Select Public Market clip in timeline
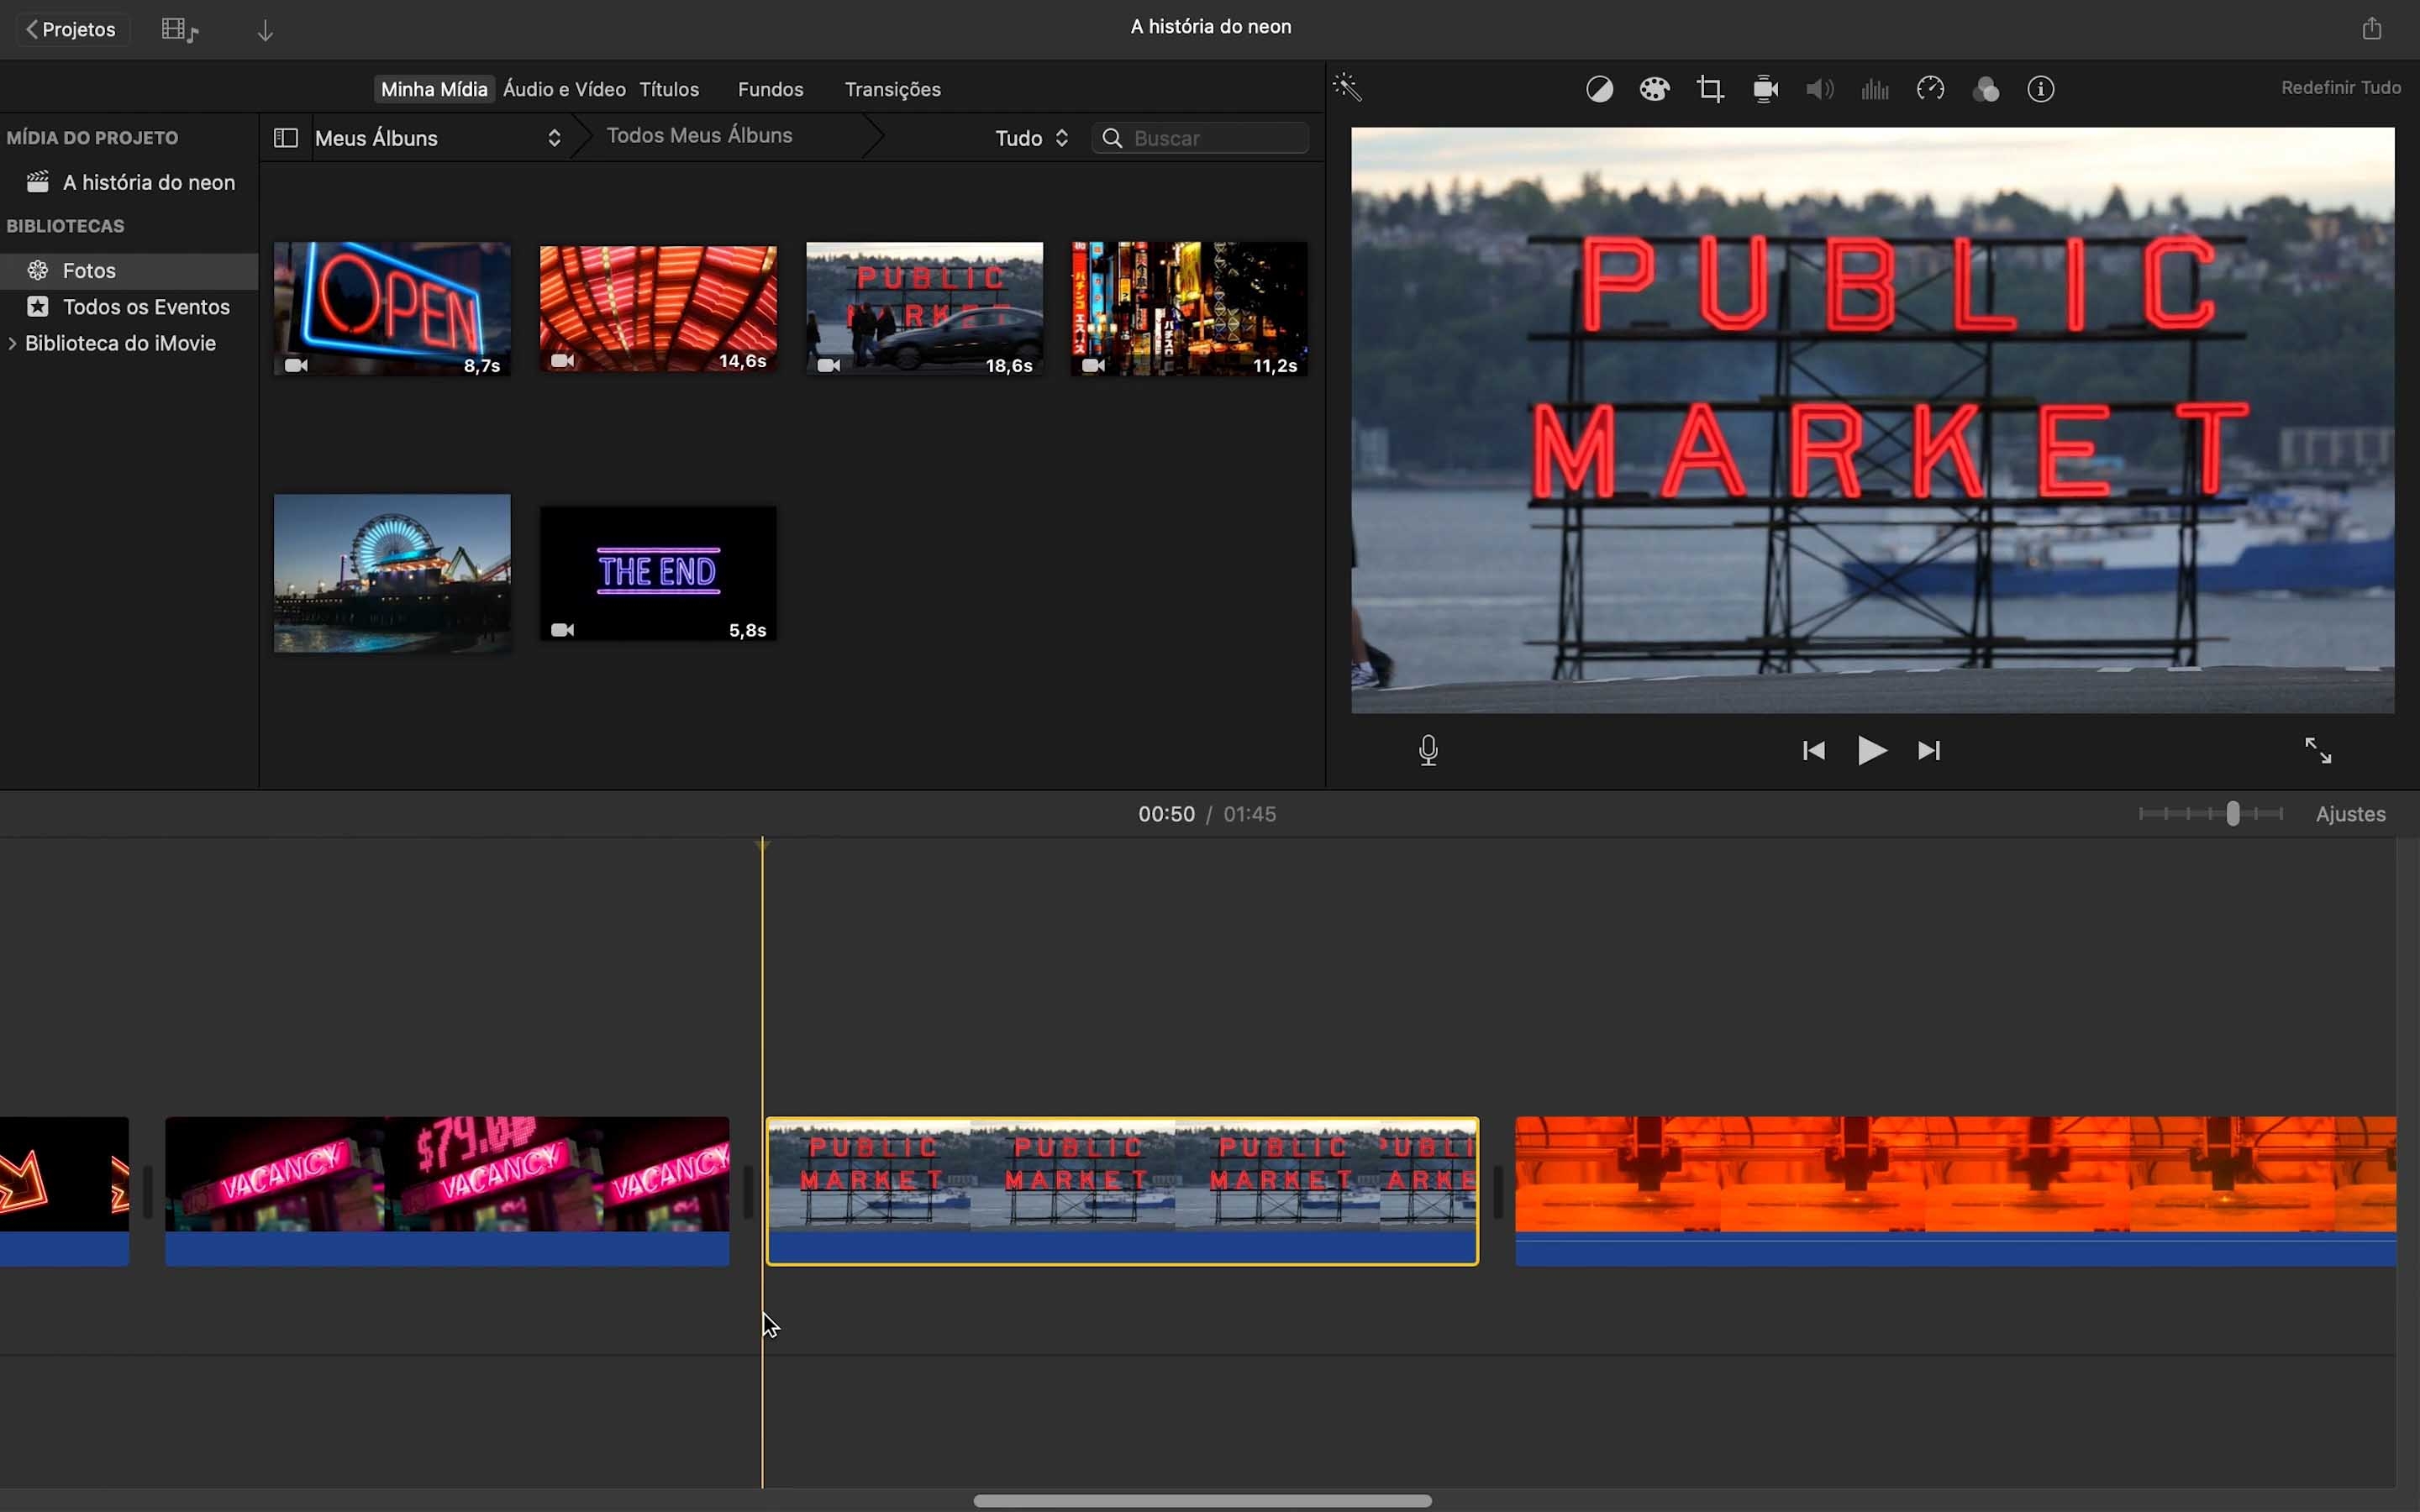This screenshot has height=1512, width=2420. (1122, 1191)
